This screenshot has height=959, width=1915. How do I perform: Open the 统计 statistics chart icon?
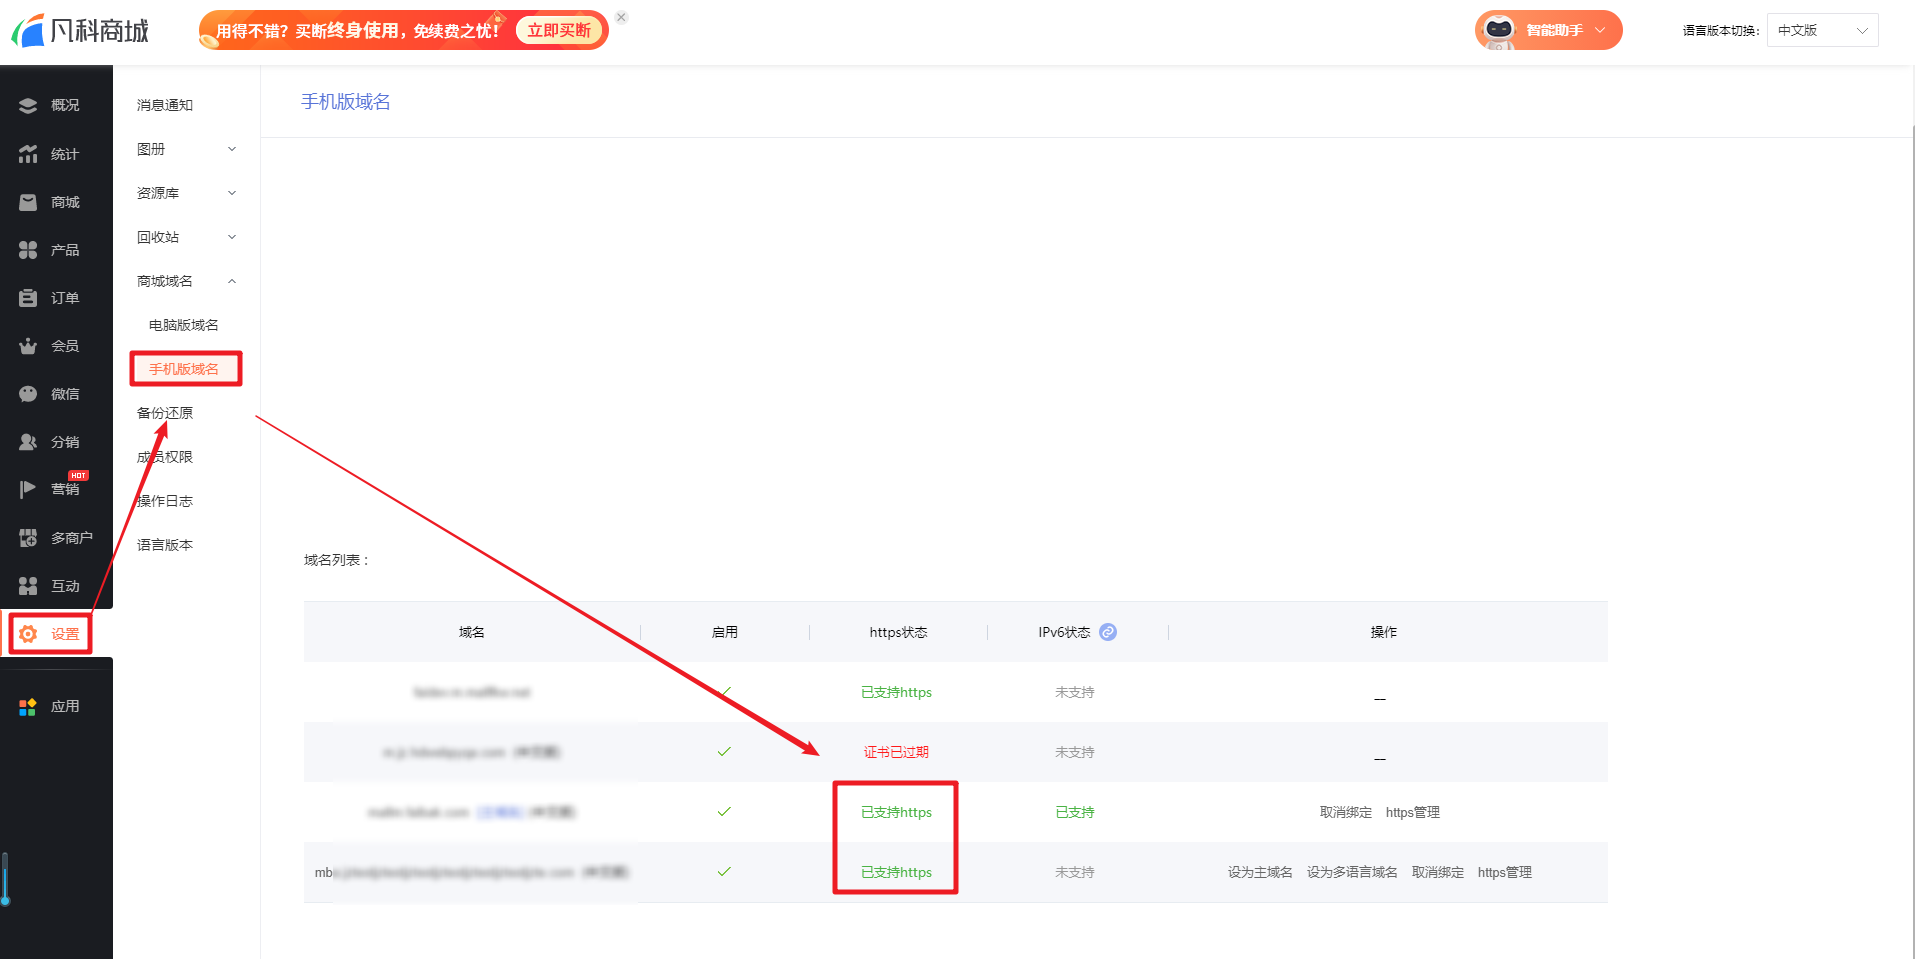pyautogui.click(x=28, y=154)
